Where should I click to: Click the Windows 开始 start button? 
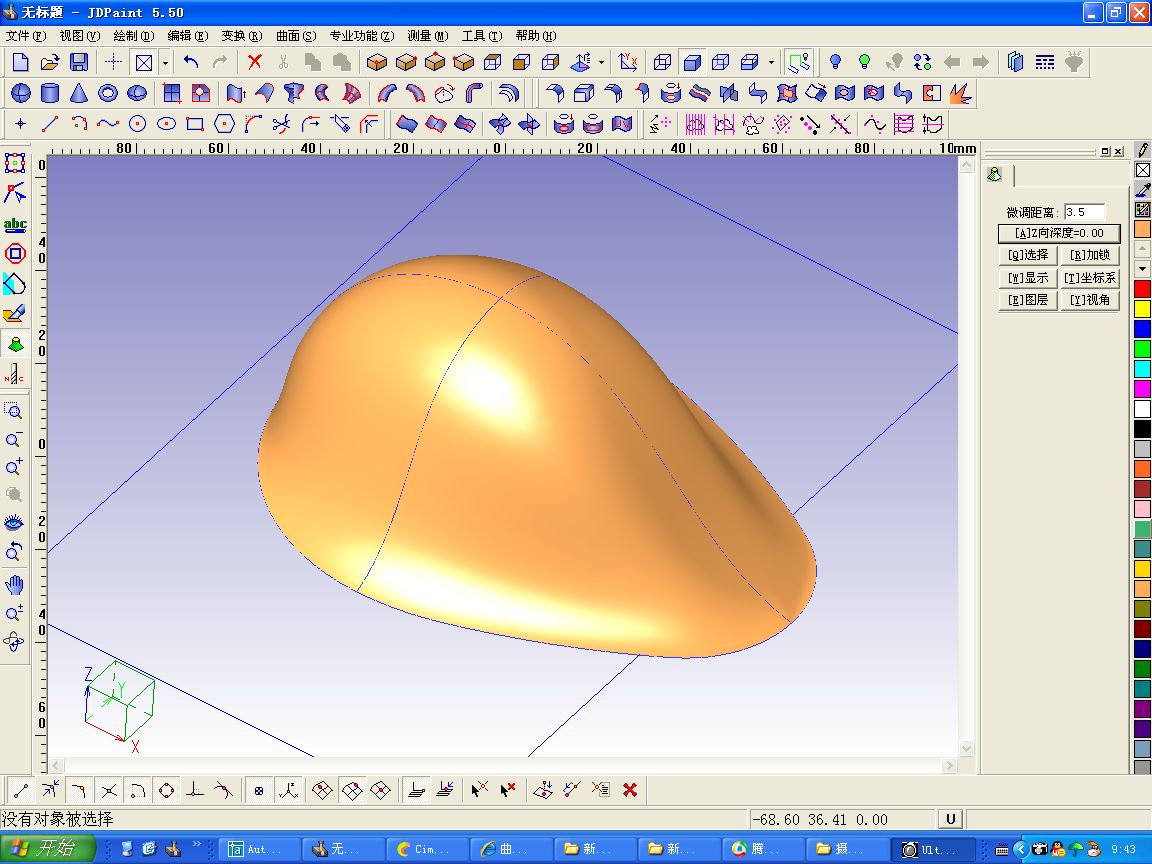[47, 849]
